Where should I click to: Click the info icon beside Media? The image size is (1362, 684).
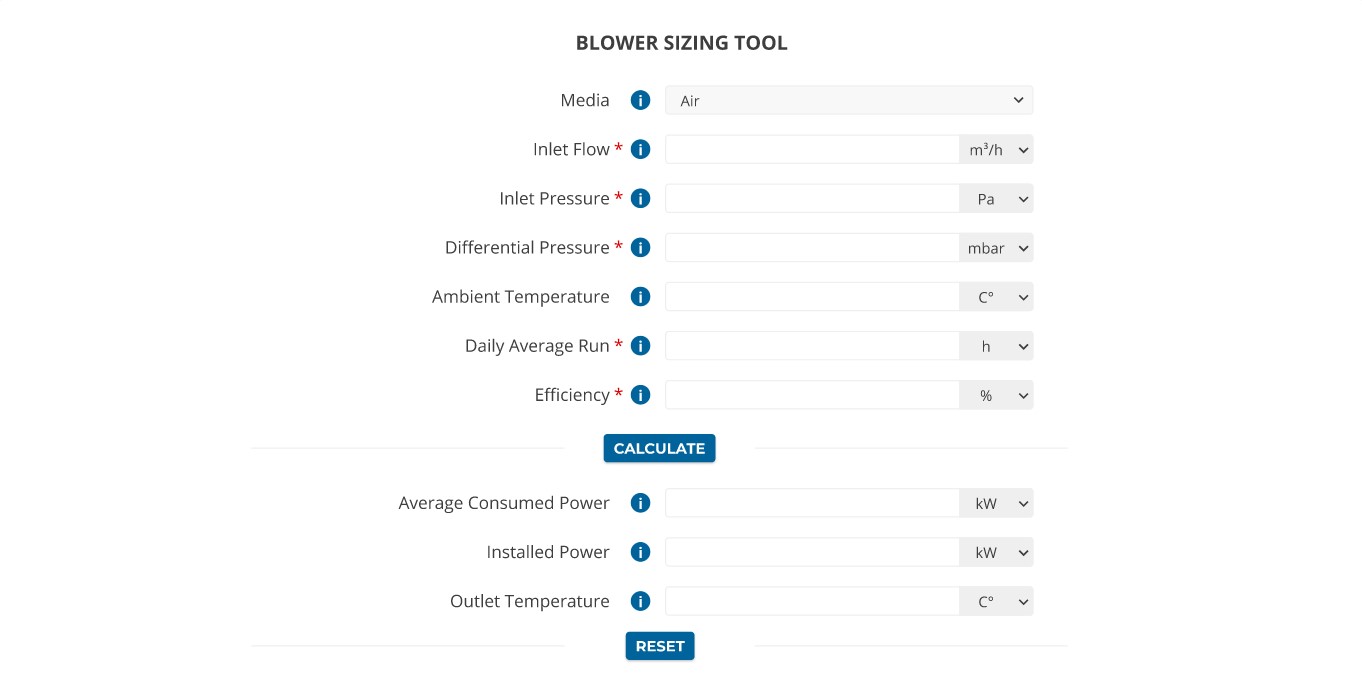pos(640,100)
